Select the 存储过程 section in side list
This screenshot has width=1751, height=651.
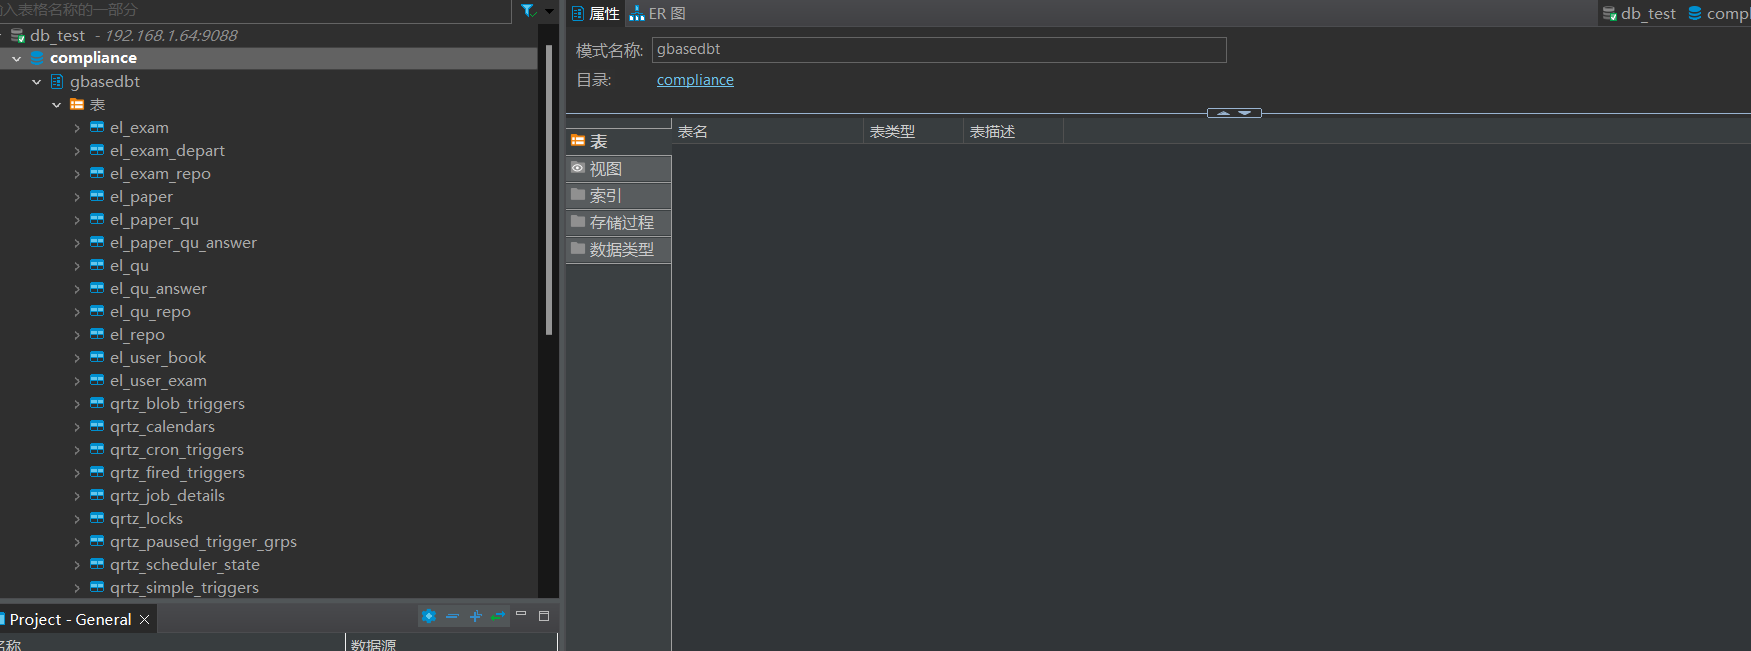pyautogui.click(x=619, y=223)
